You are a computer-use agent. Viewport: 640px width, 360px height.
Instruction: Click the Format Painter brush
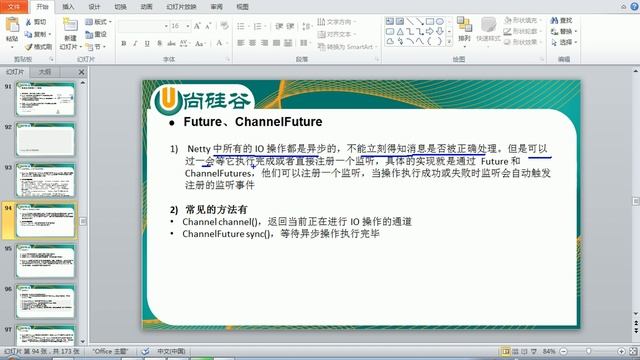[x=29, y=47]
